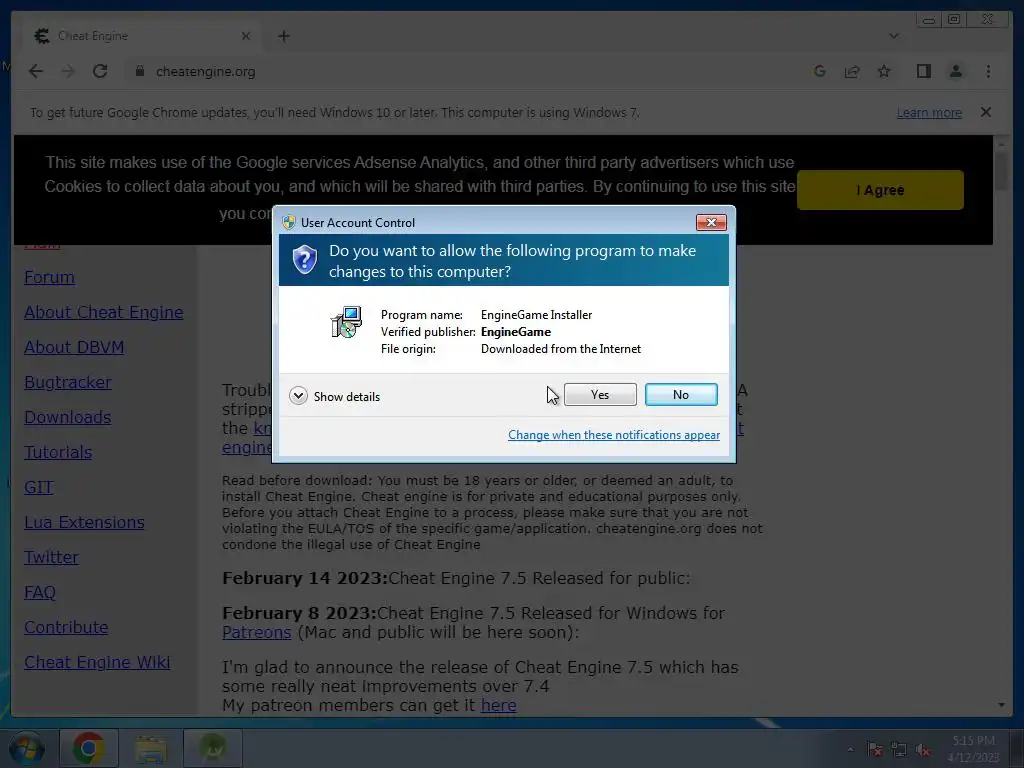Open GIT sidebar link
This screenshot has width=1024, height=768.
(x=39, y=487)
